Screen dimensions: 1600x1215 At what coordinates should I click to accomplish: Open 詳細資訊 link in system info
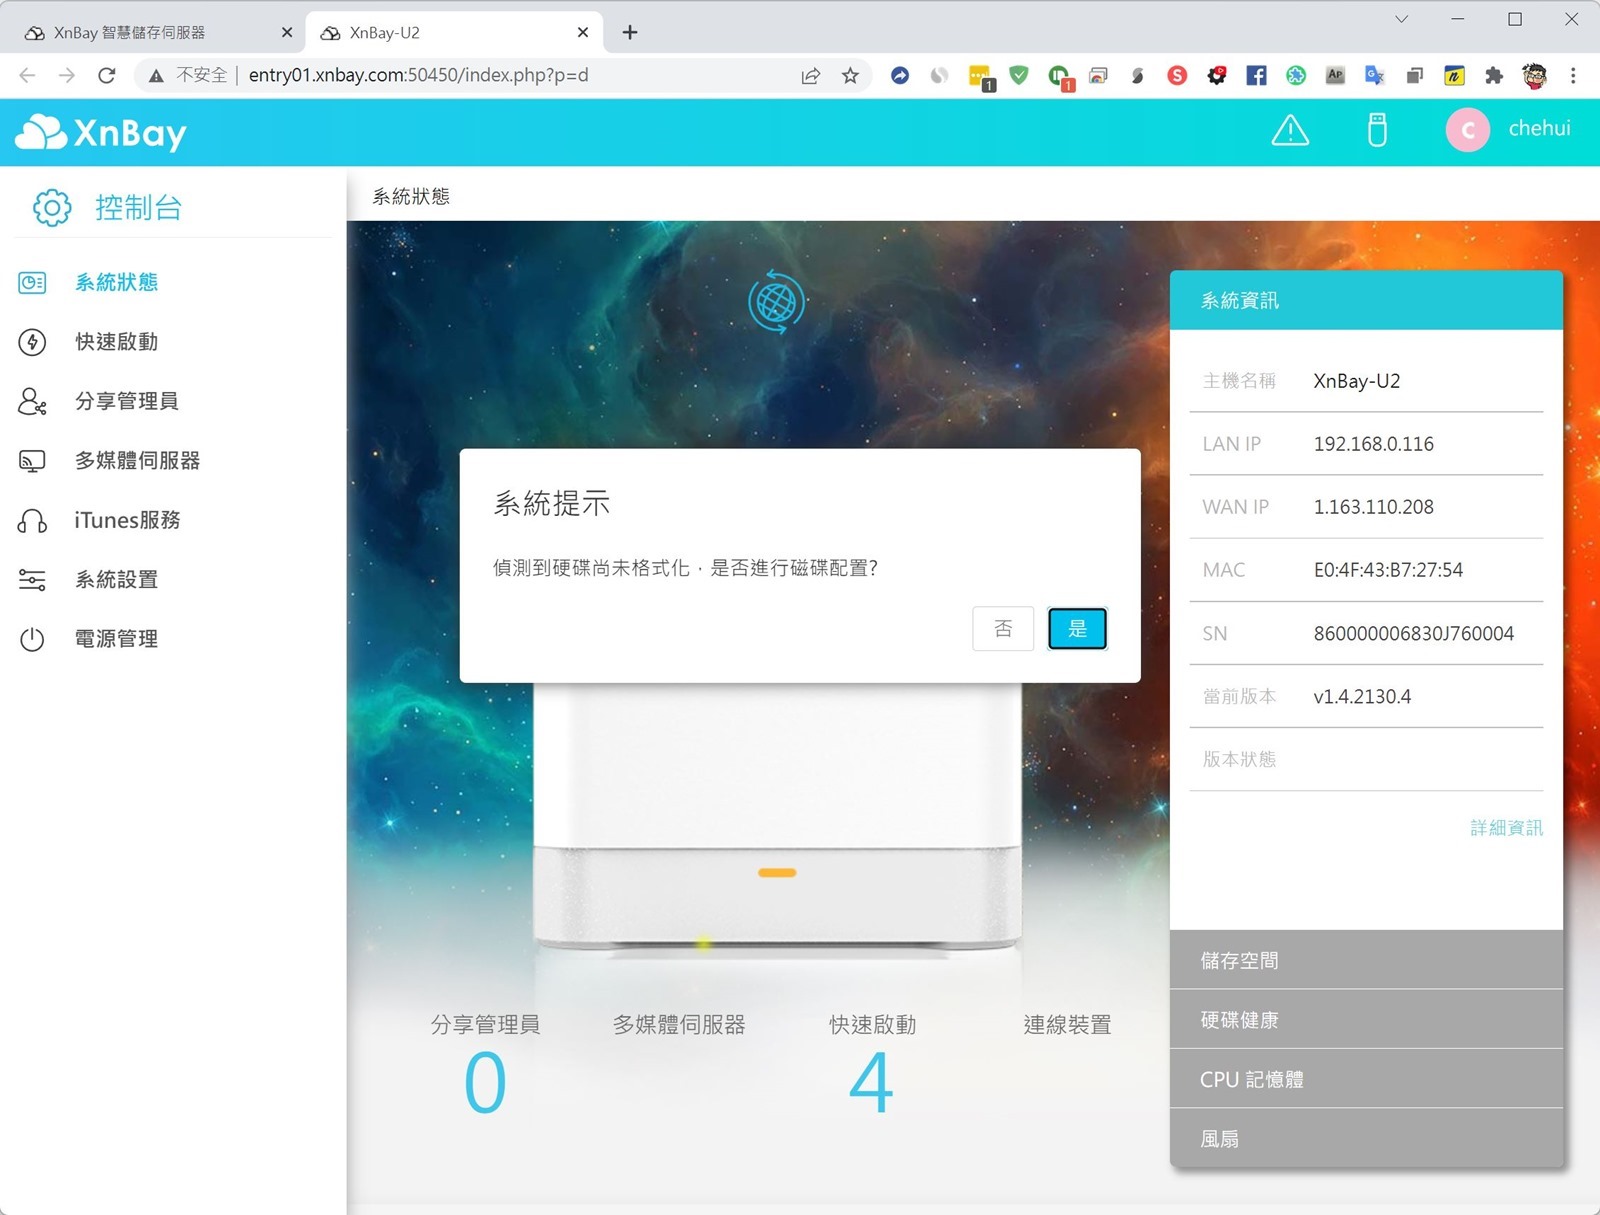coord(1506,828)
